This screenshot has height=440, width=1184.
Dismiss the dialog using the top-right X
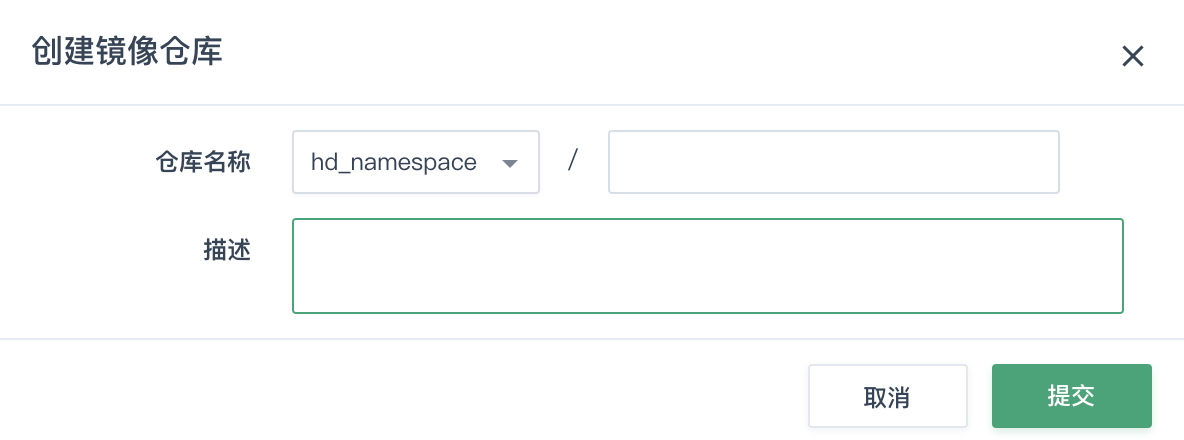(1132, 56)
